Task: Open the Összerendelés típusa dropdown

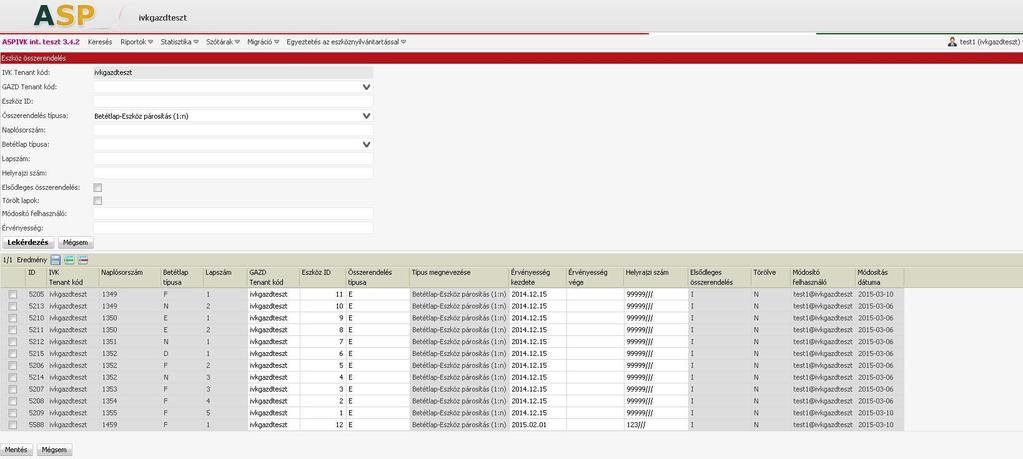Action: (234, 115)
